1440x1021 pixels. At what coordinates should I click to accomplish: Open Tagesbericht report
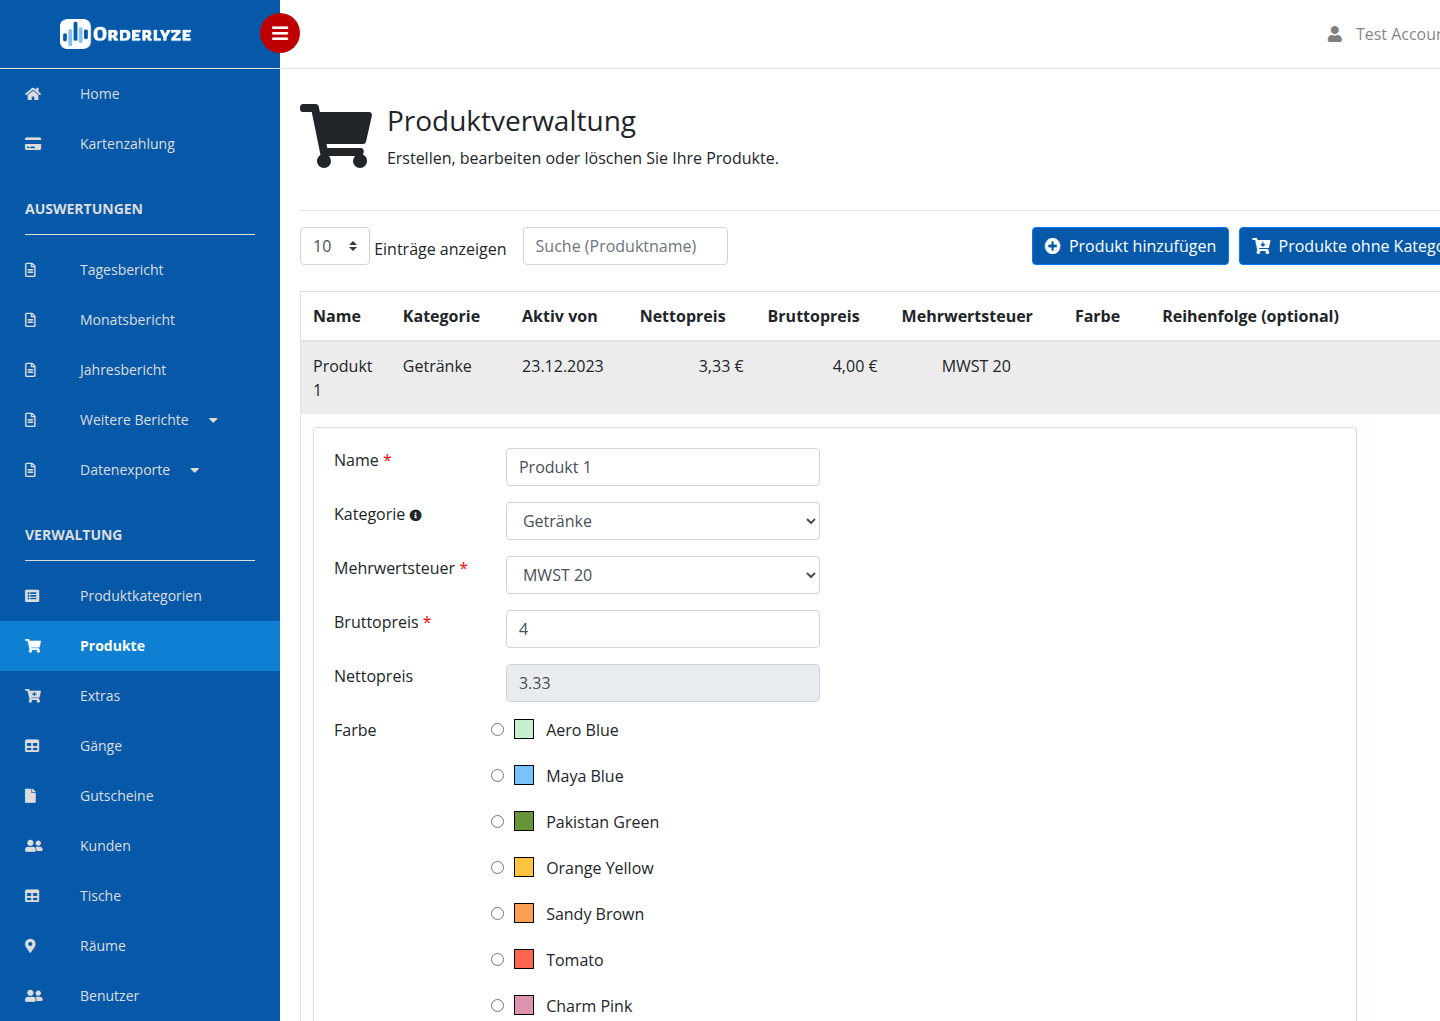pos(122,270)
